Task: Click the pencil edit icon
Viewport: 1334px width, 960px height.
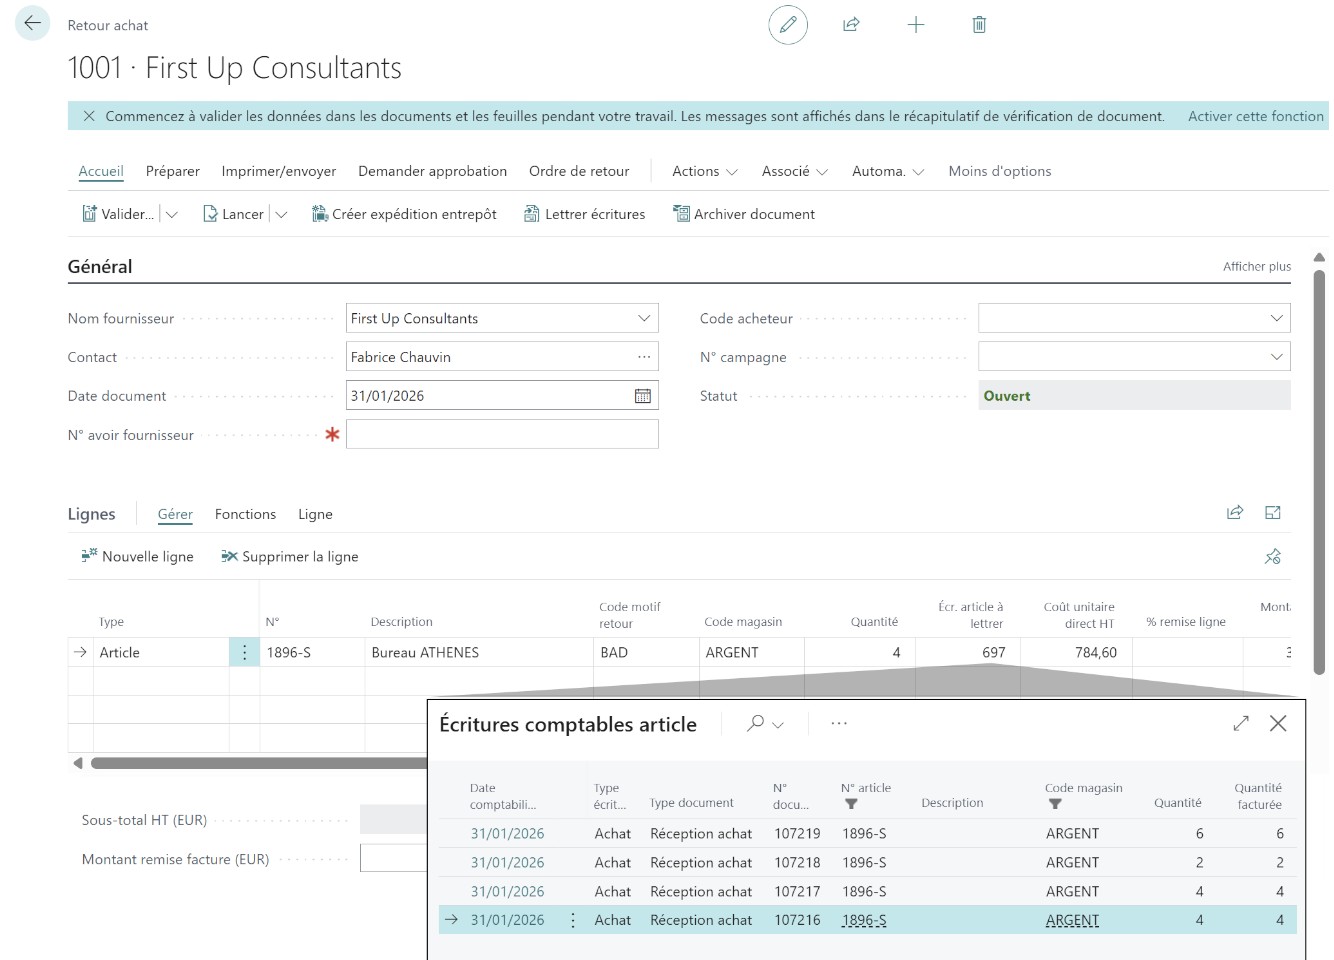Action: pos(788,25)
